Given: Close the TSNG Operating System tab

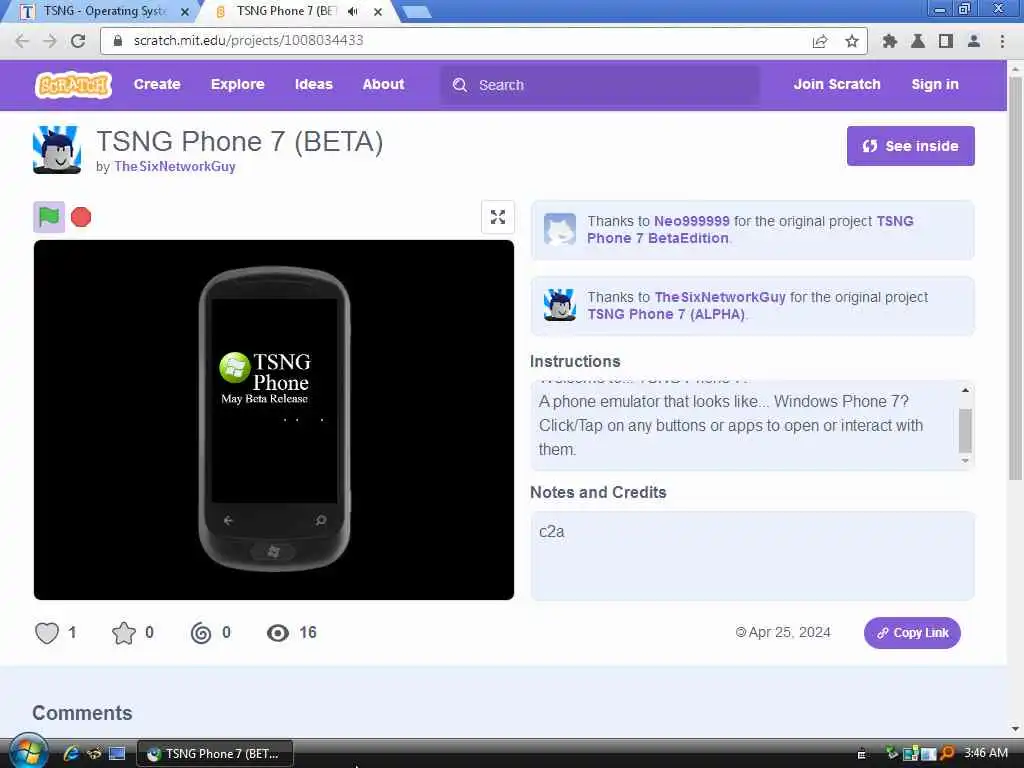Looking at the screenshot, I should coord(185,11).
